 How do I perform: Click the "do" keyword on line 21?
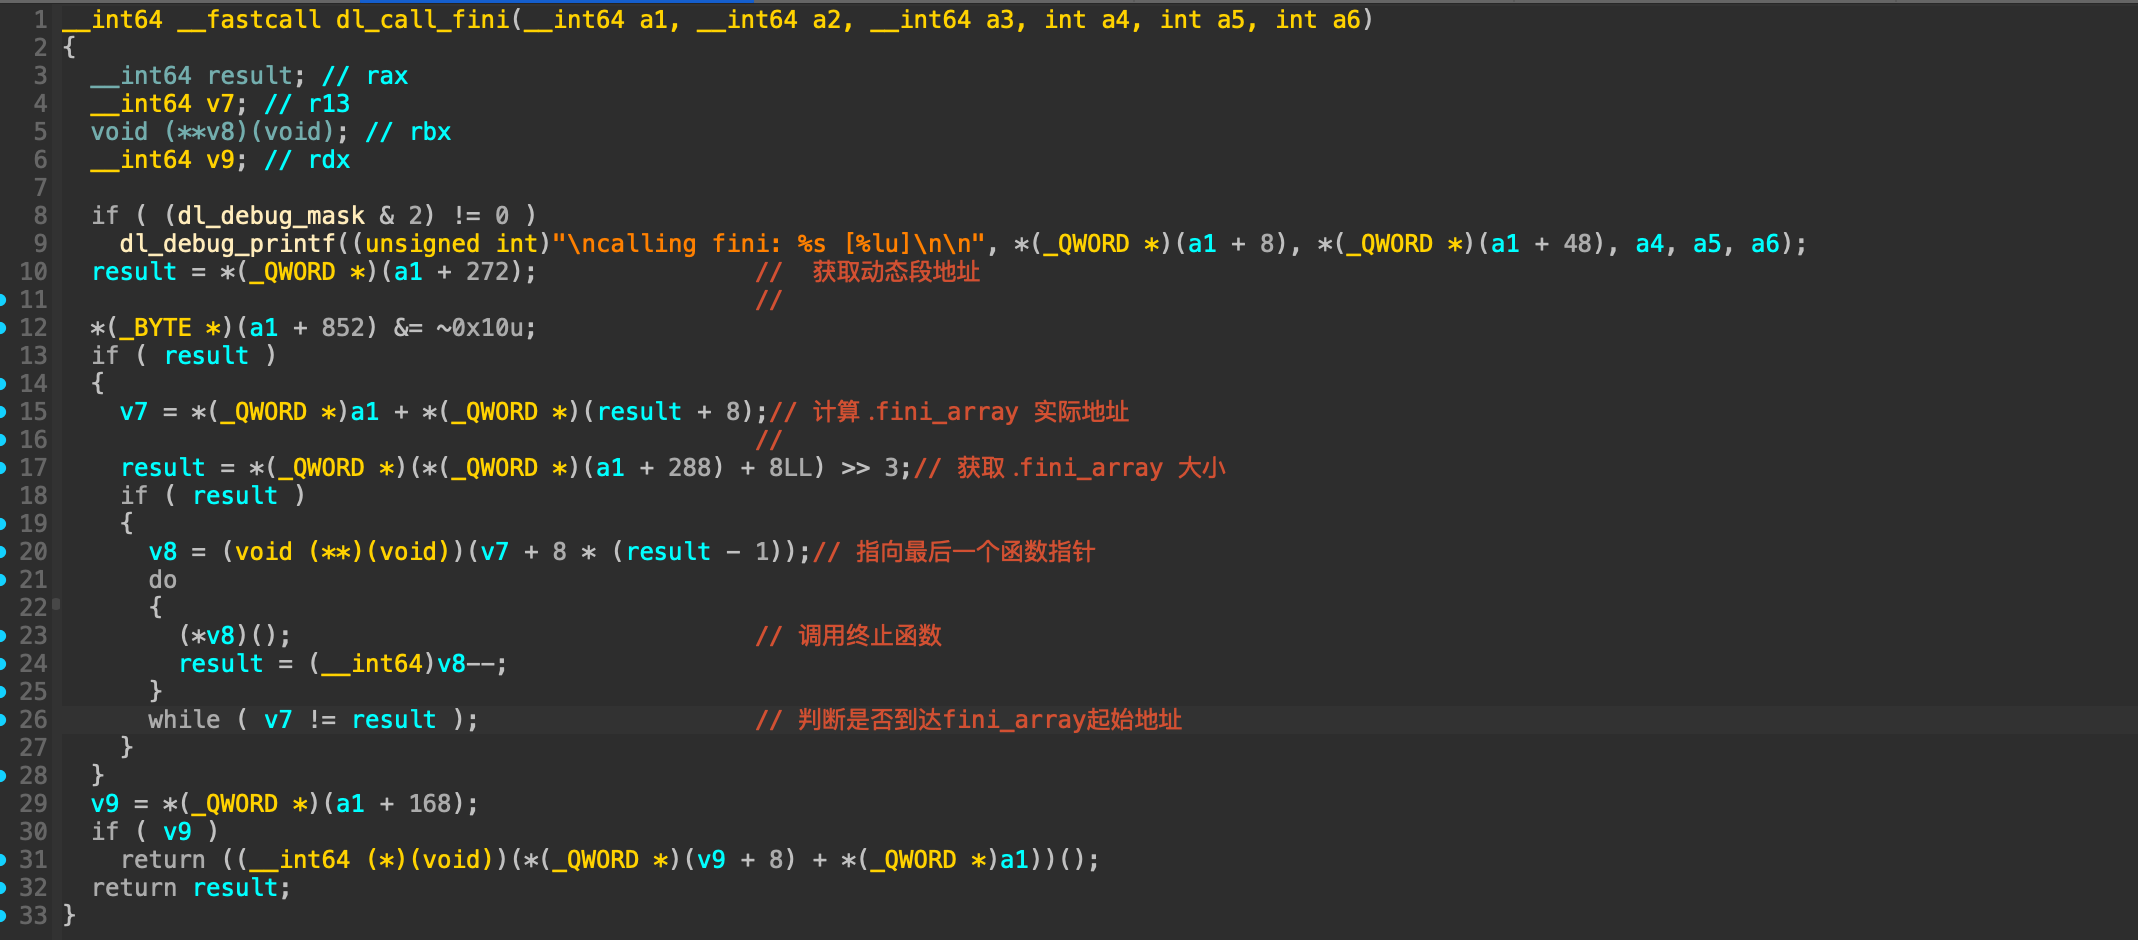click(162, 580)
